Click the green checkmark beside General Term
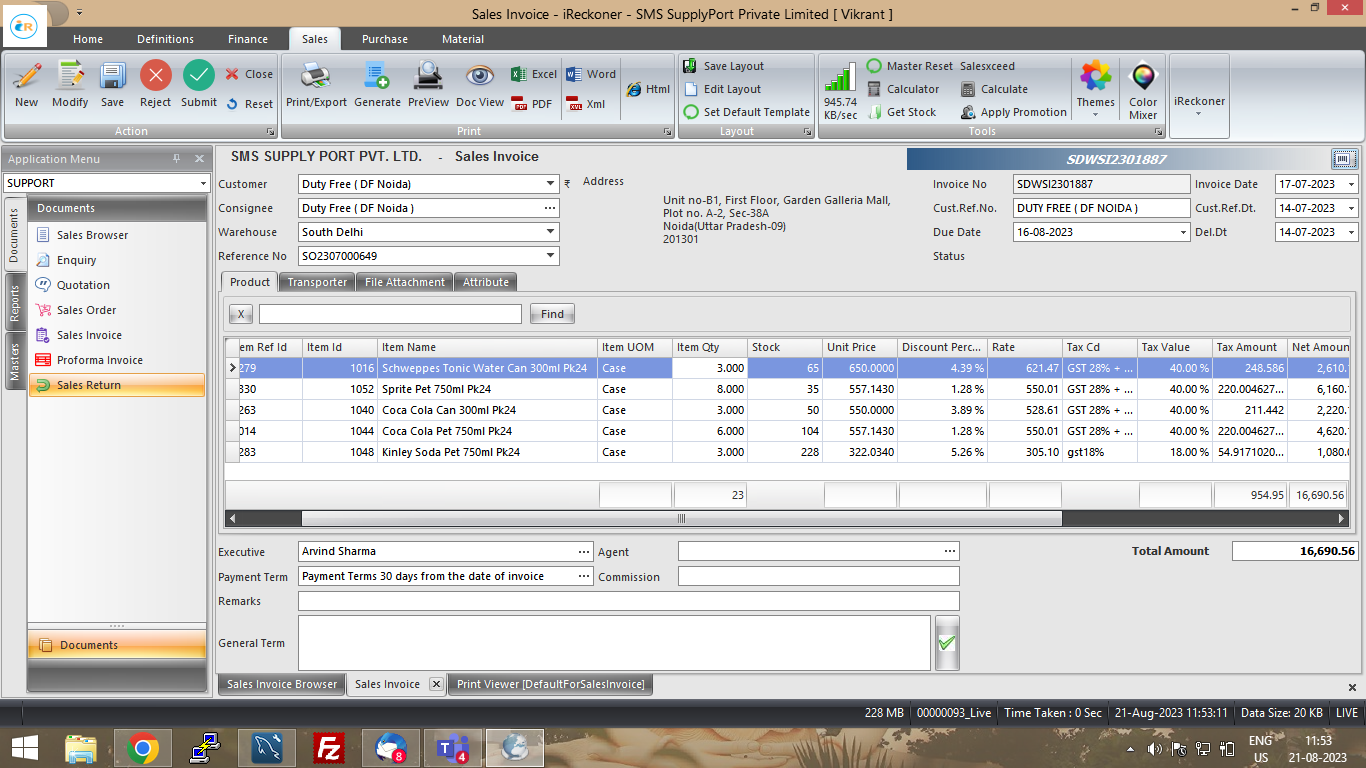This screenshot has width=1366, height=768. (946, 643)
